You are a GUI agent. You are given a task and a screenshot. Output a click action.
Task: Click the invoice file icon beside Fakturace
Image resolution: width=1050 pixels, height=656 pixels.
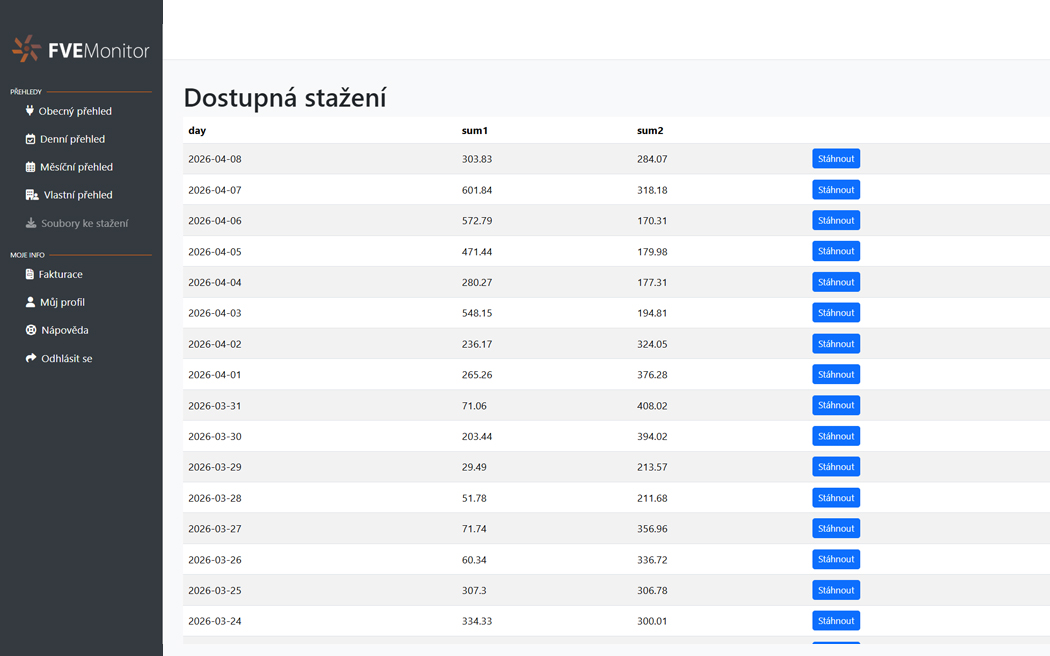pyautogui.click(x=30, y=274)
